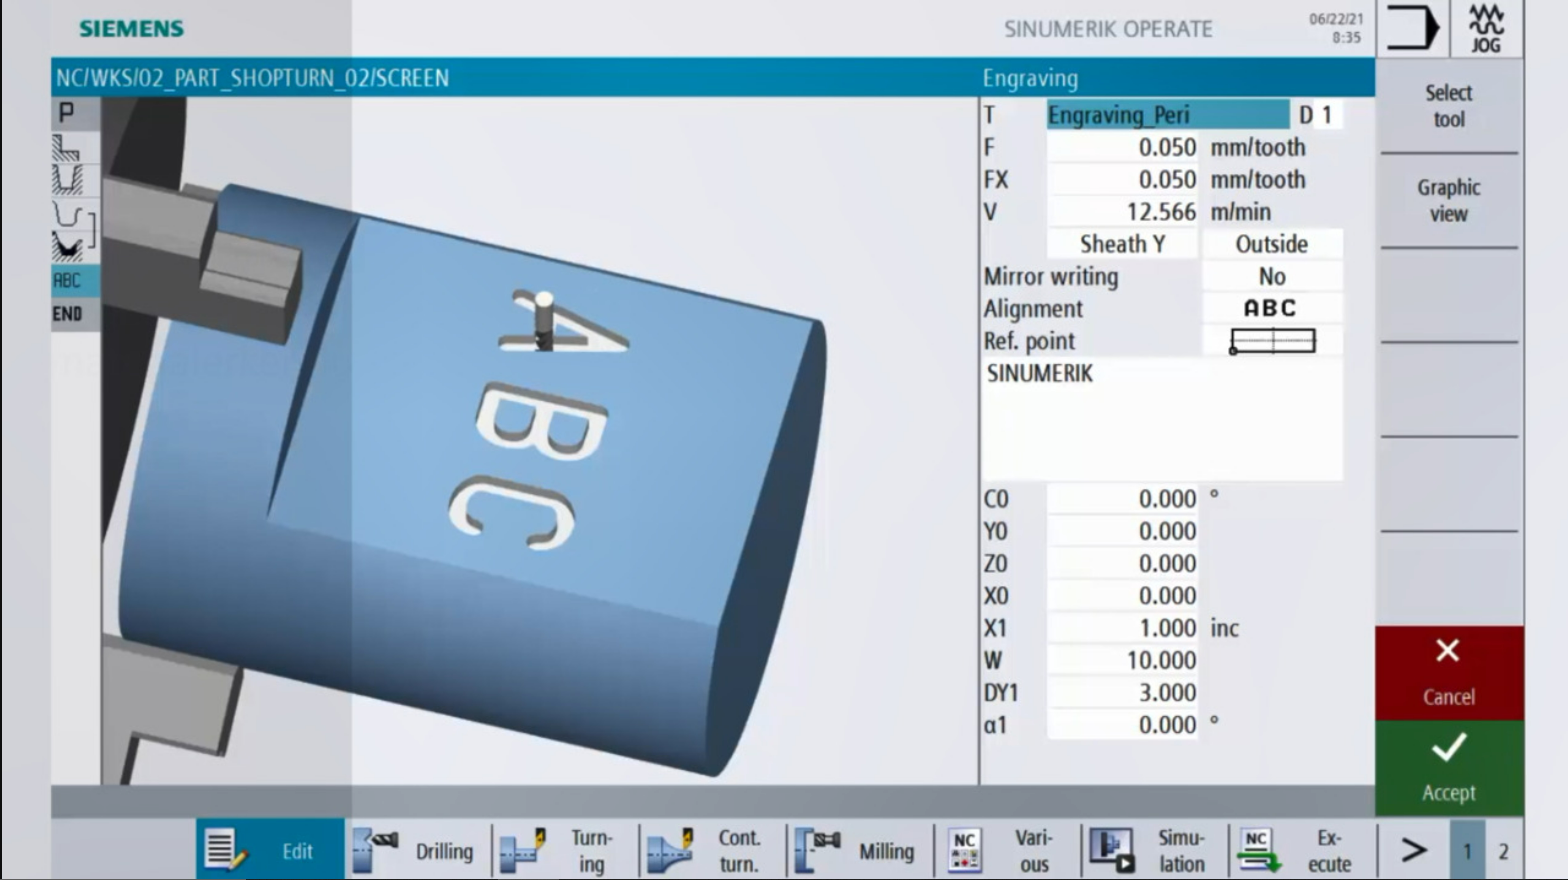Click the X0 value field
The image size is (1568, 880).
1122,596
